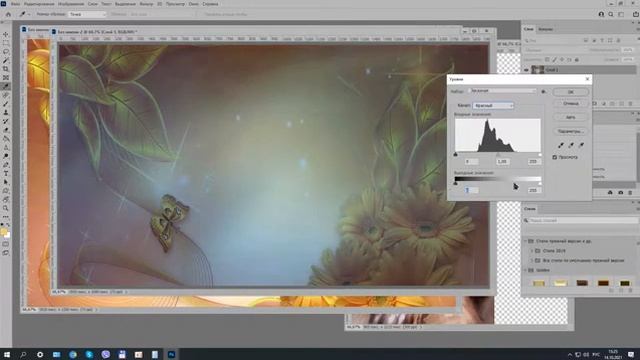Image resolution: width=640 pixels, height=360 pixels.
Task: Click the Отмена button in Levels
Action: [571, 104]
